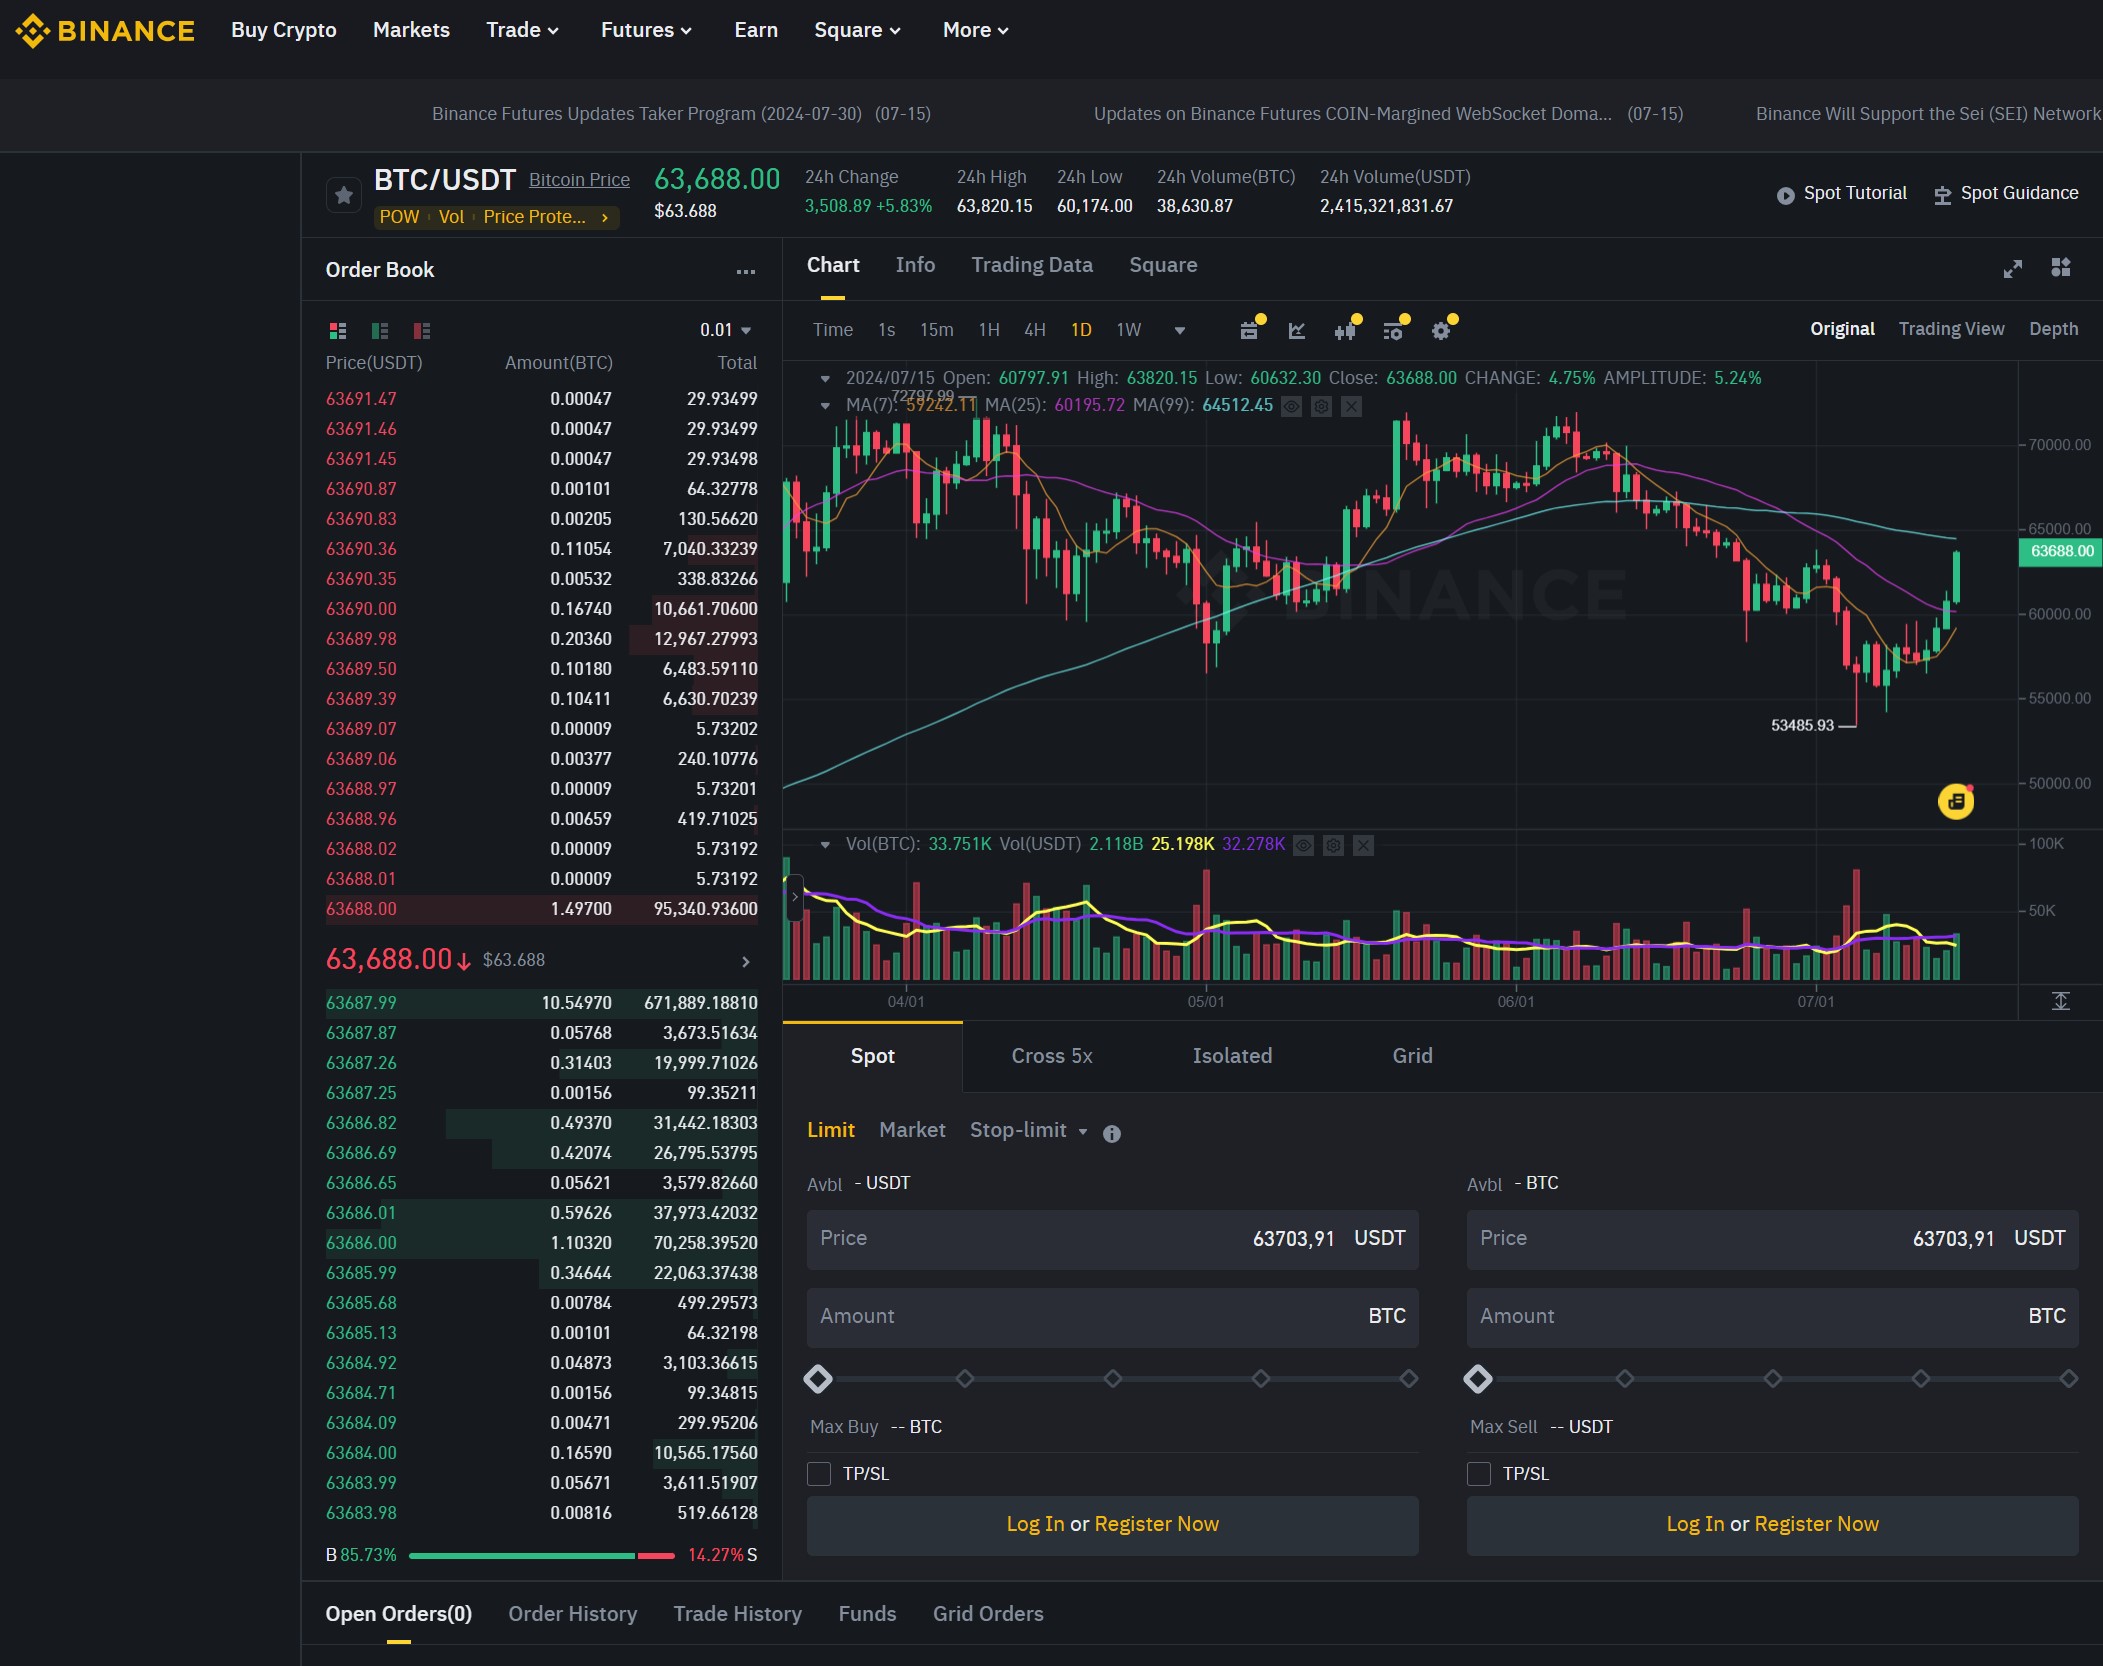Open the 0.01 price precision dropdown

(726, 330)
